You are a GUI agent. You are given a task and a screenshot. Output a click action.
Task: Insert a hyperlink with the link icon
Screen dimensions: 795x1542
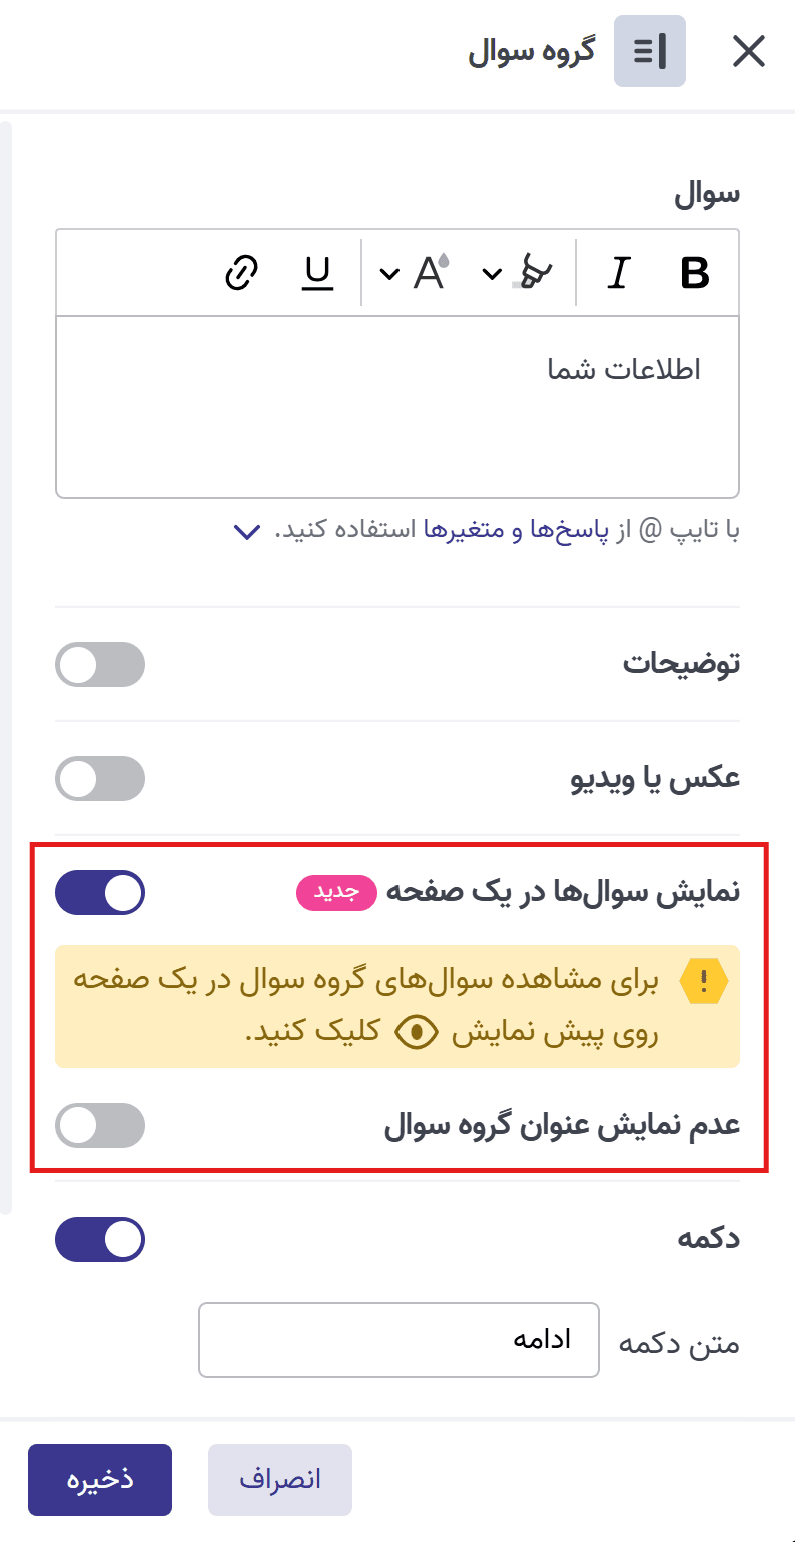point(239,272)
